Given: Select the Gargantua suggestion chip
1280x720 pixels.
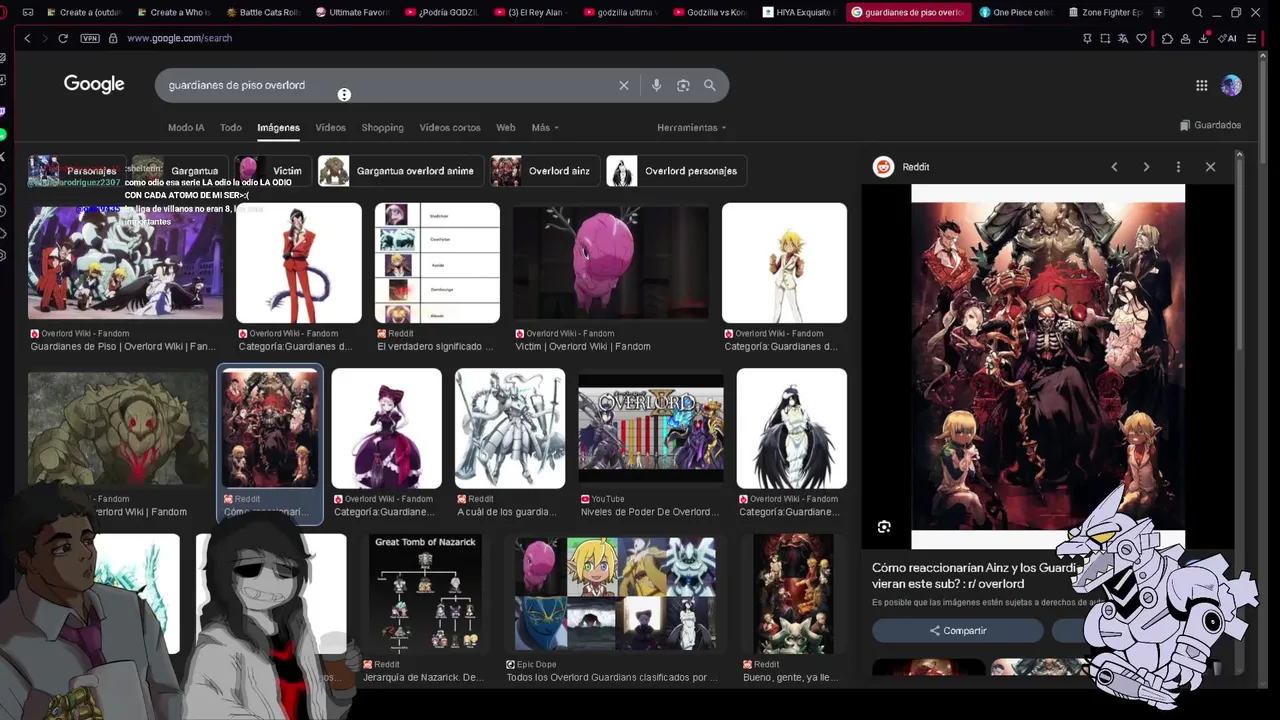Looking at the screenshot, I should click(179, 171).
